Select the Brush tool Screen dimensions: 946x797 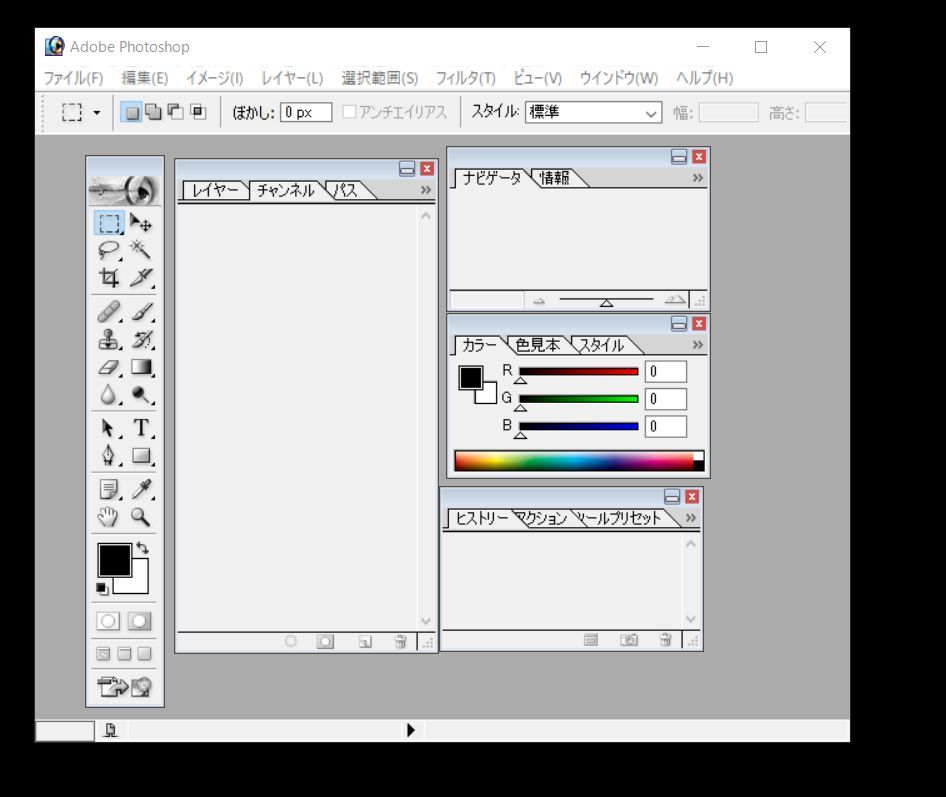(141, 312)
